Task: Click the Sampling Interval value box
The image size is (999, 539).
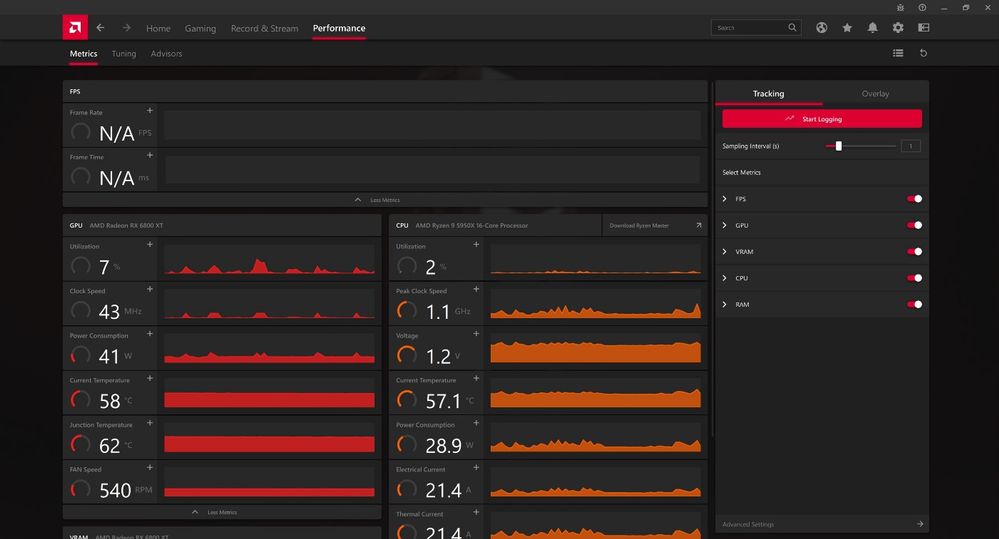Action: point(910,146)
